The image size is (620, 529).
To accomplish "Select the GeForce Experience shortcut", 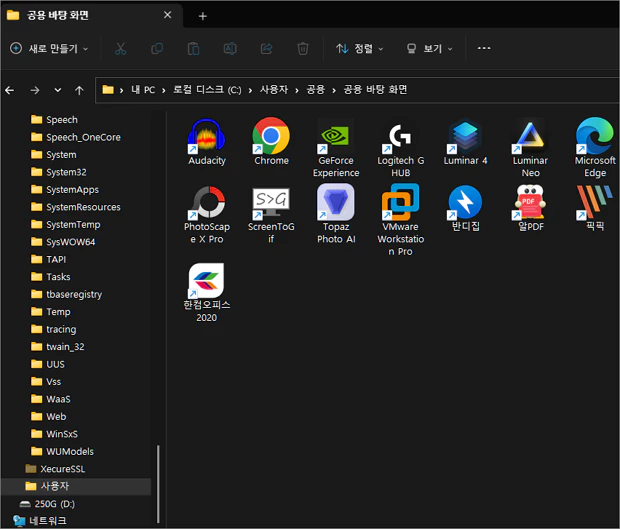I will pyautogui.click(x=336, y=148).
